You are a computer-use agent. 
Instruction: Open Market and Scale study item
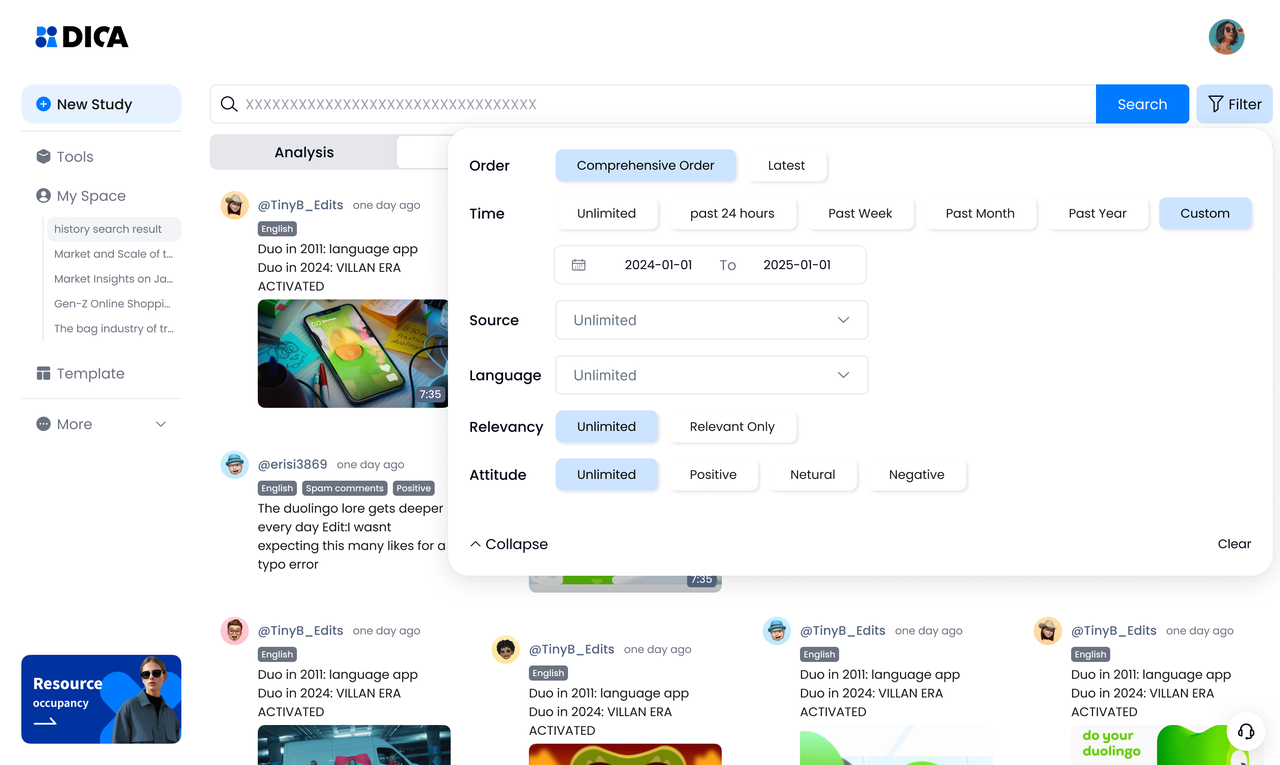click(x=113, y=254)
